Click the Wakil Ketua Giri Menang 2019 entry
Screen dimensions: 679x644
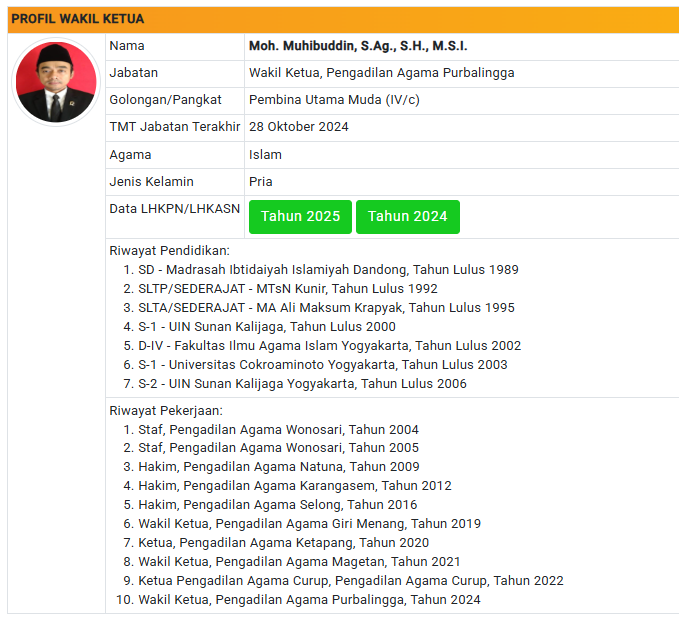[309, 524]
